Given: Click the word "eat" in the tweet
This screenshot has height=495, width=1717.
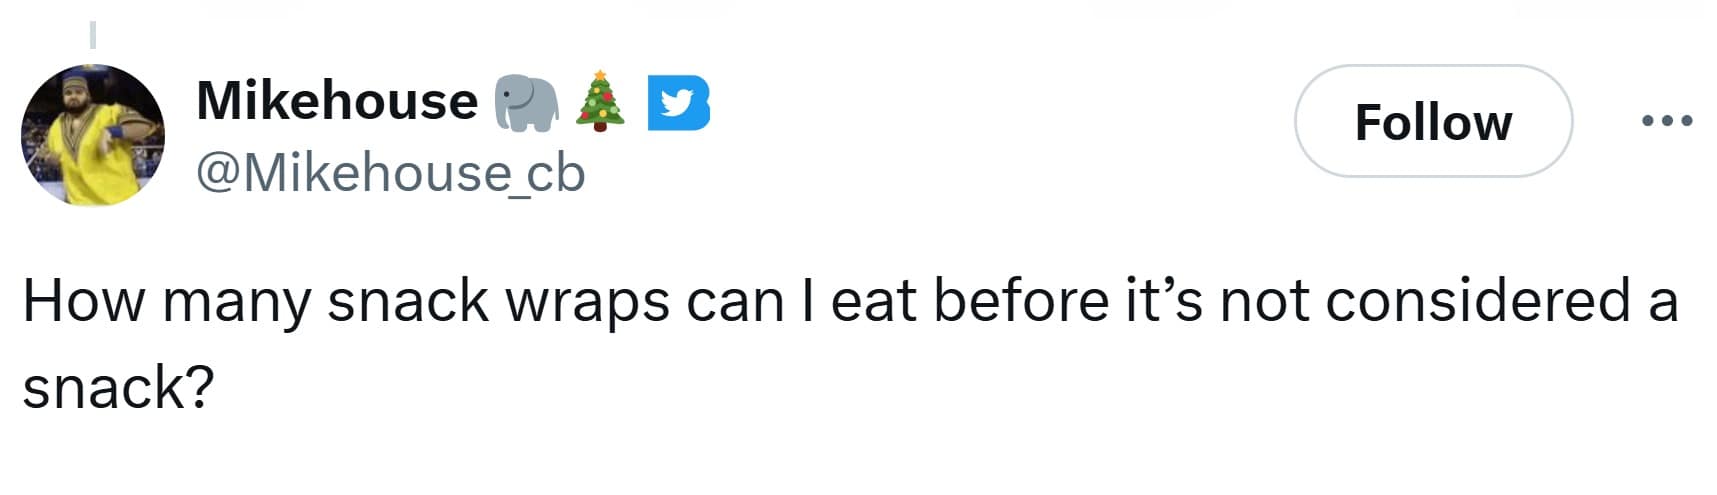Looking at the screenshot, I should (873, 301).
